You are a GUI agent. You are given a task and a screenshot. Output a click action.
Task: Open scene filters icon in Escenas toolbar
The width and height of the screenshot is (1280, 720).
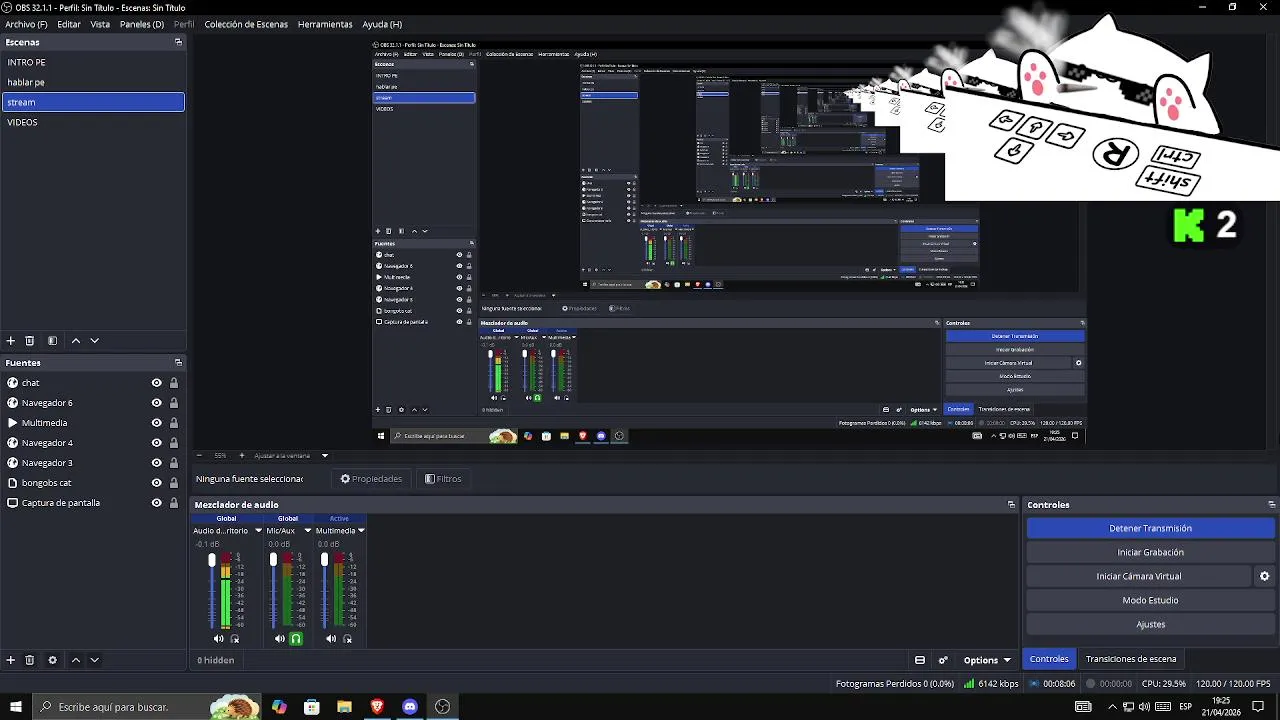pos(52,341)
